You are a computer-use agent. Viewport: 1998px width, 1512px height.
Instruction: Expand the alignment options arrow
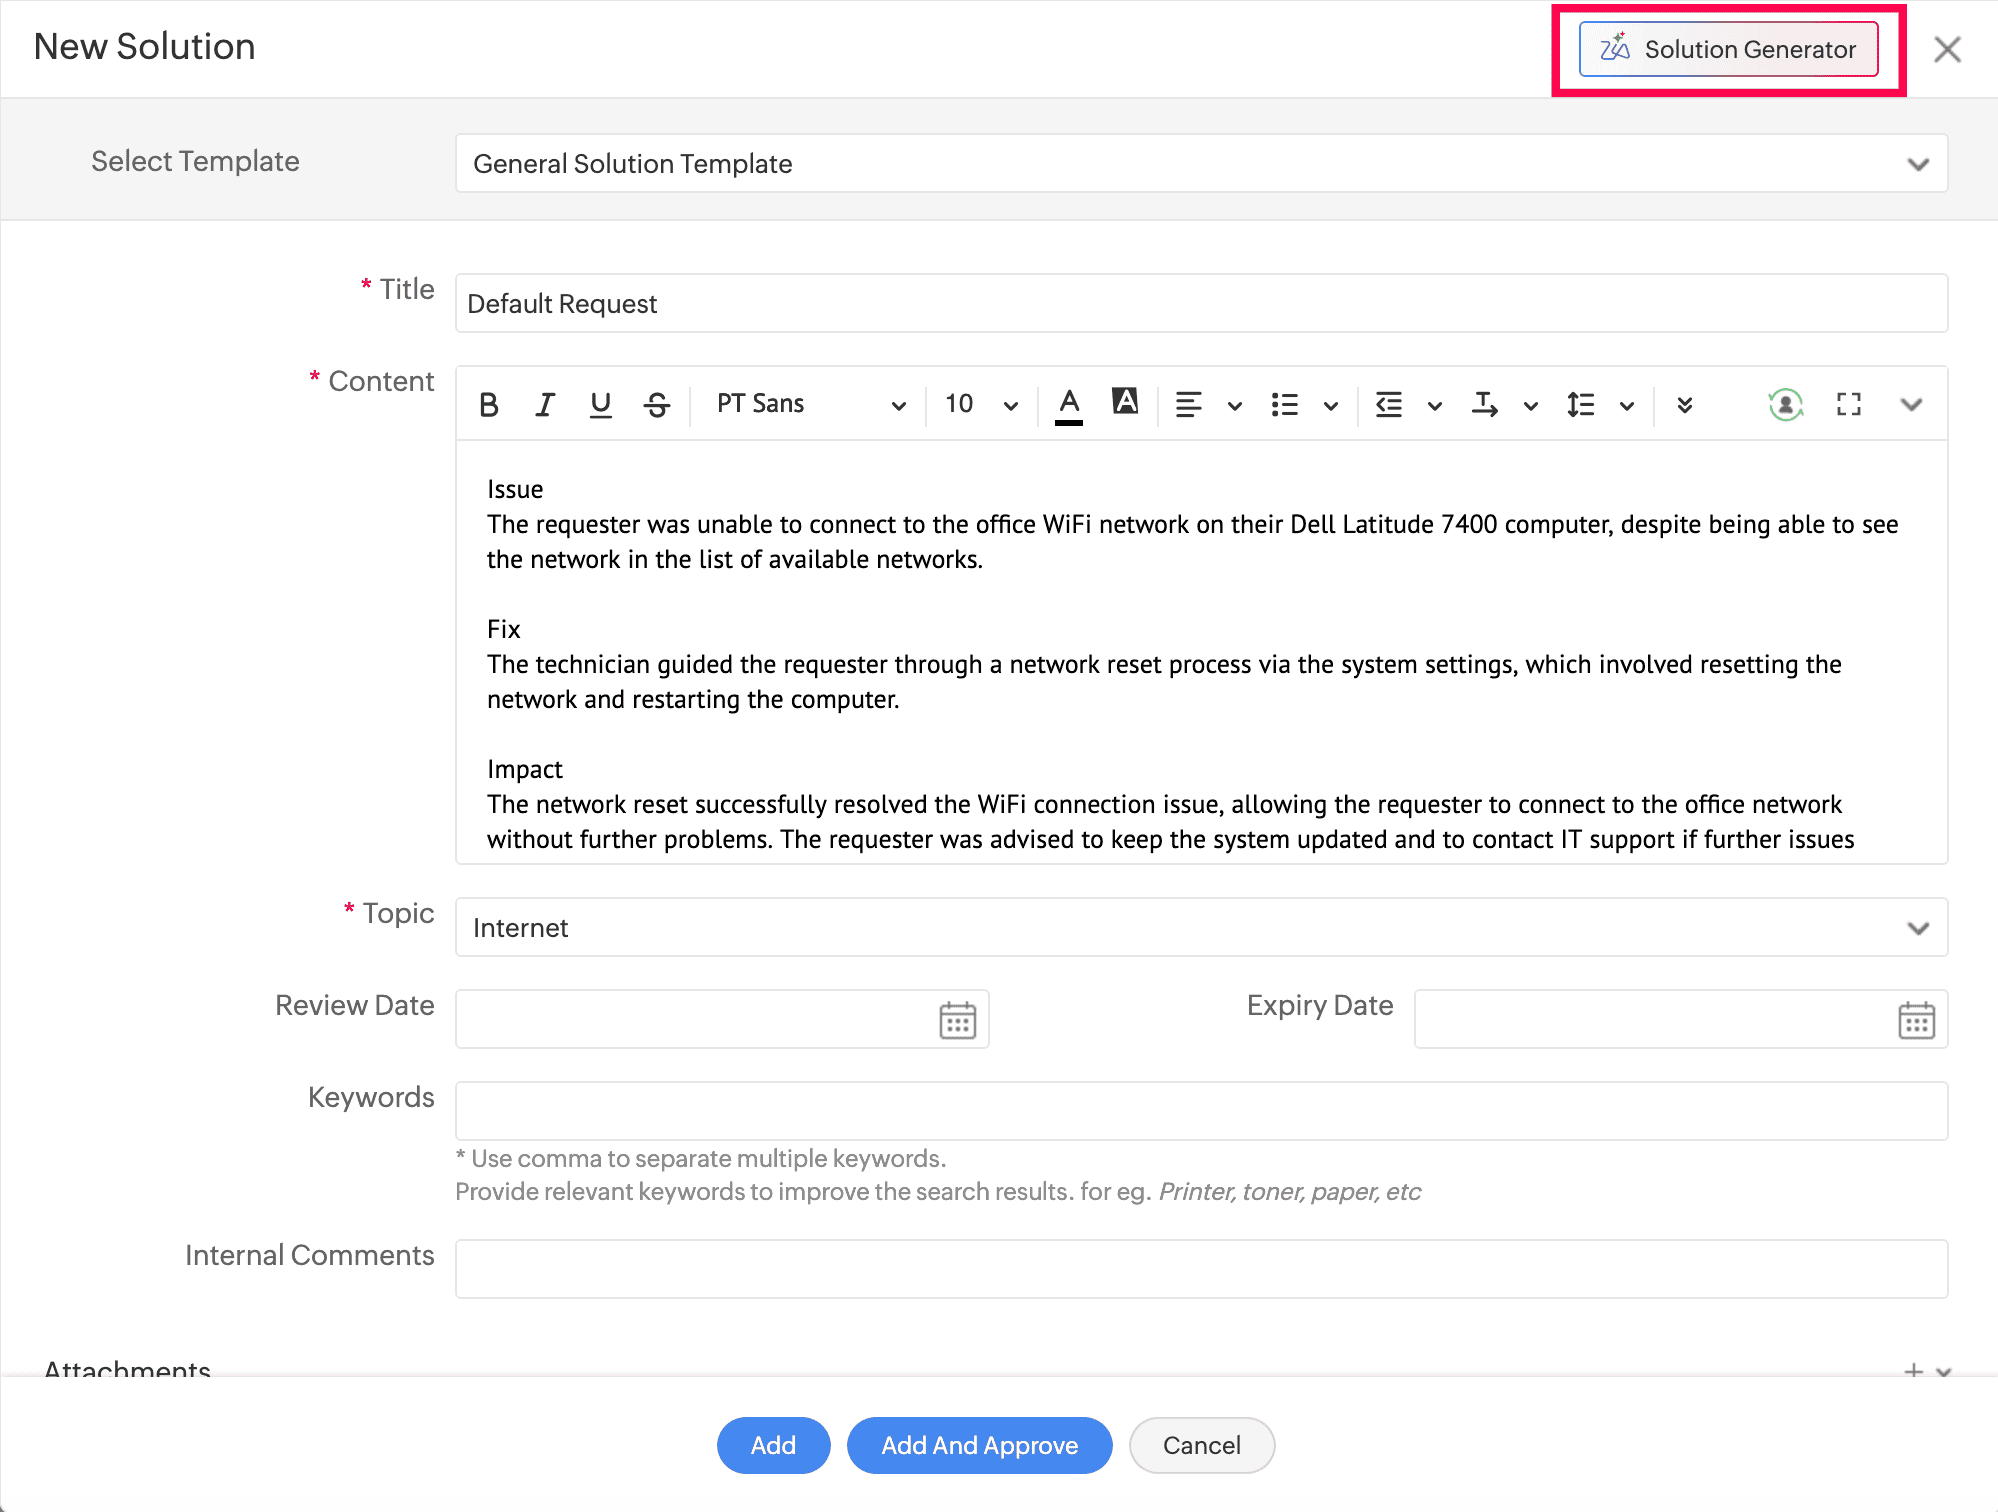[x=1235, y=406]
